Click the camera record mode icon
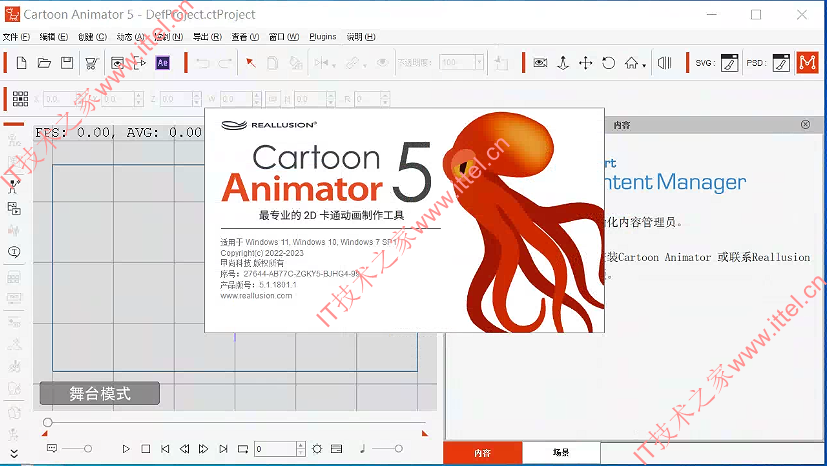This screenshot has width=827, height=466. 665,63
